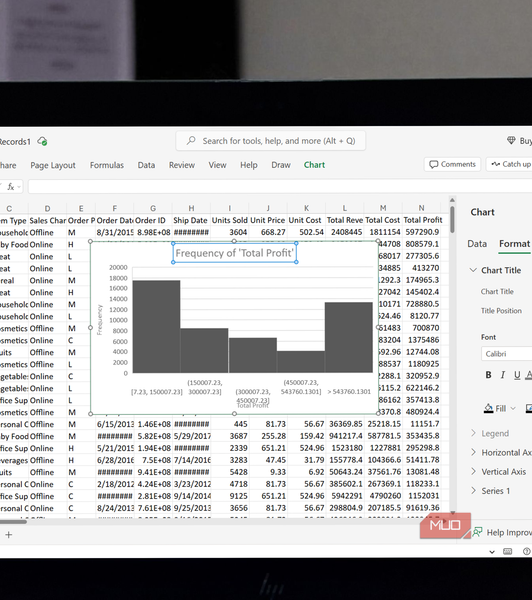
Task: Add a new sheet with plus icon
Action: (8, 535)
